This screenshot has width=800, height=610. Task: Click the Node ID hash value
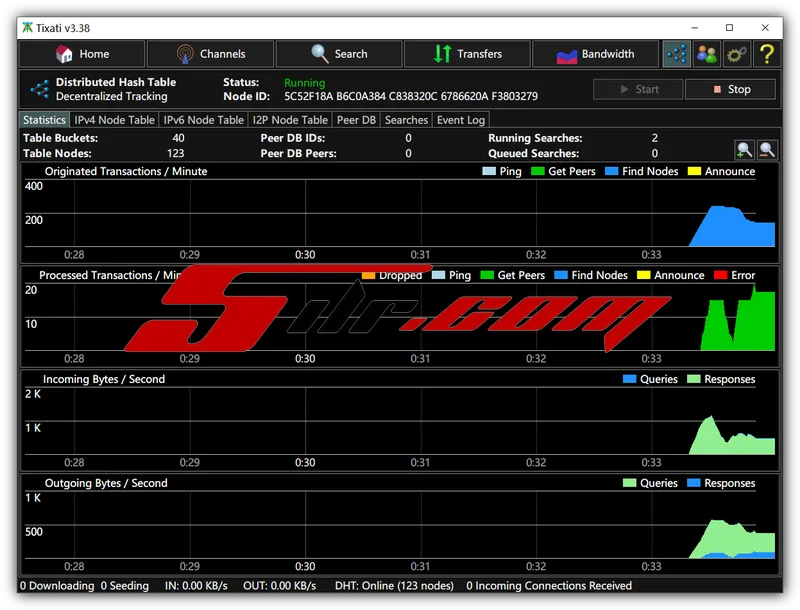(x=411, y=96)
